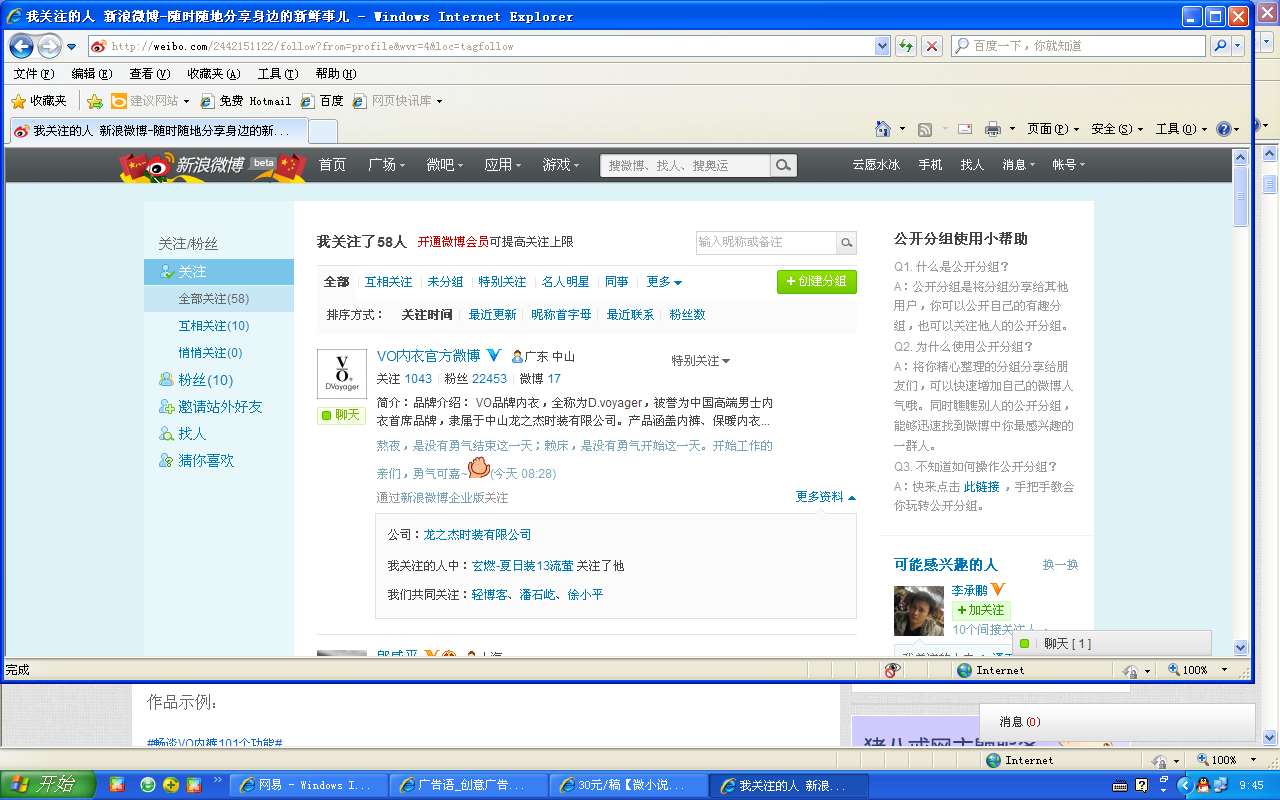Click the Windows 开始 Start button
The image size is (1280, 800).
[48, 785]
